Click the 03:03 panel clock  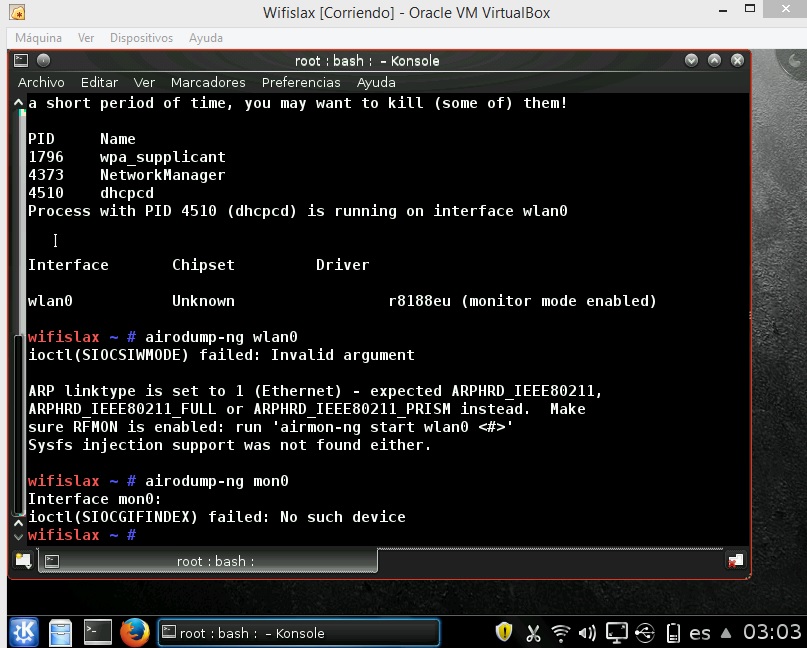click(772, 632)
